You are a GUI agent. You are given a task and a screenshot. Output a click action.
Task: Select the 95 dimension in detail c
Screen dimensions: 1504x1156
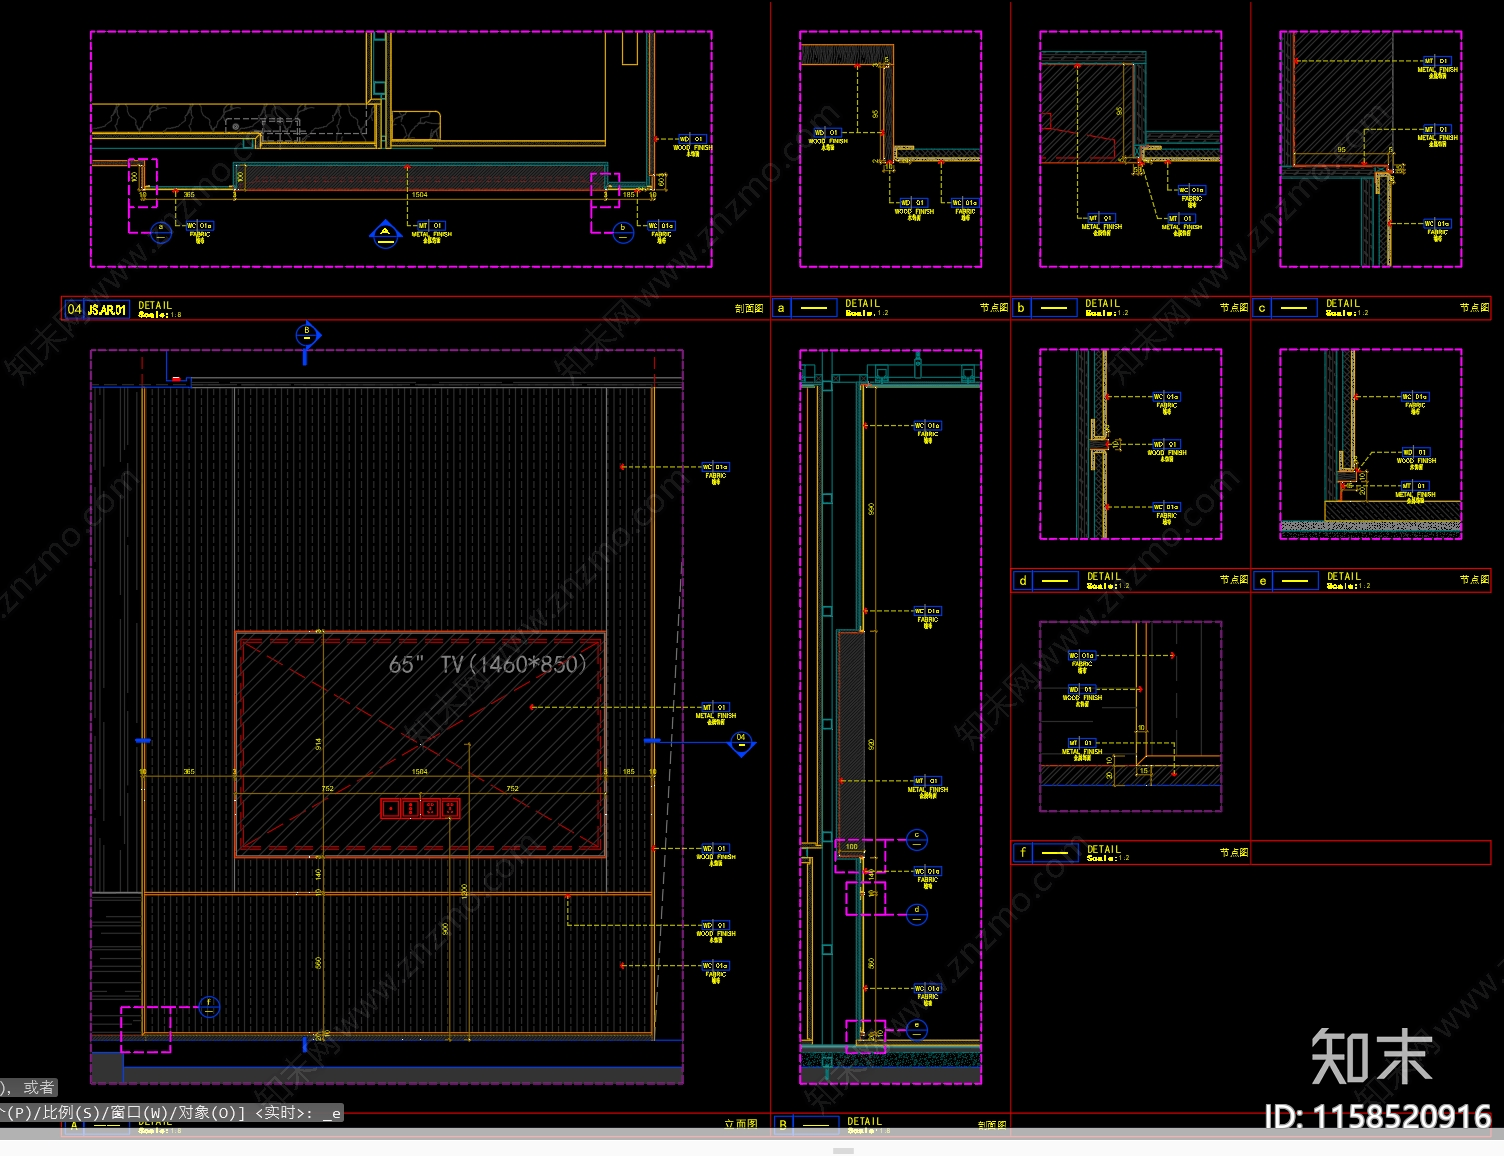1341,150
